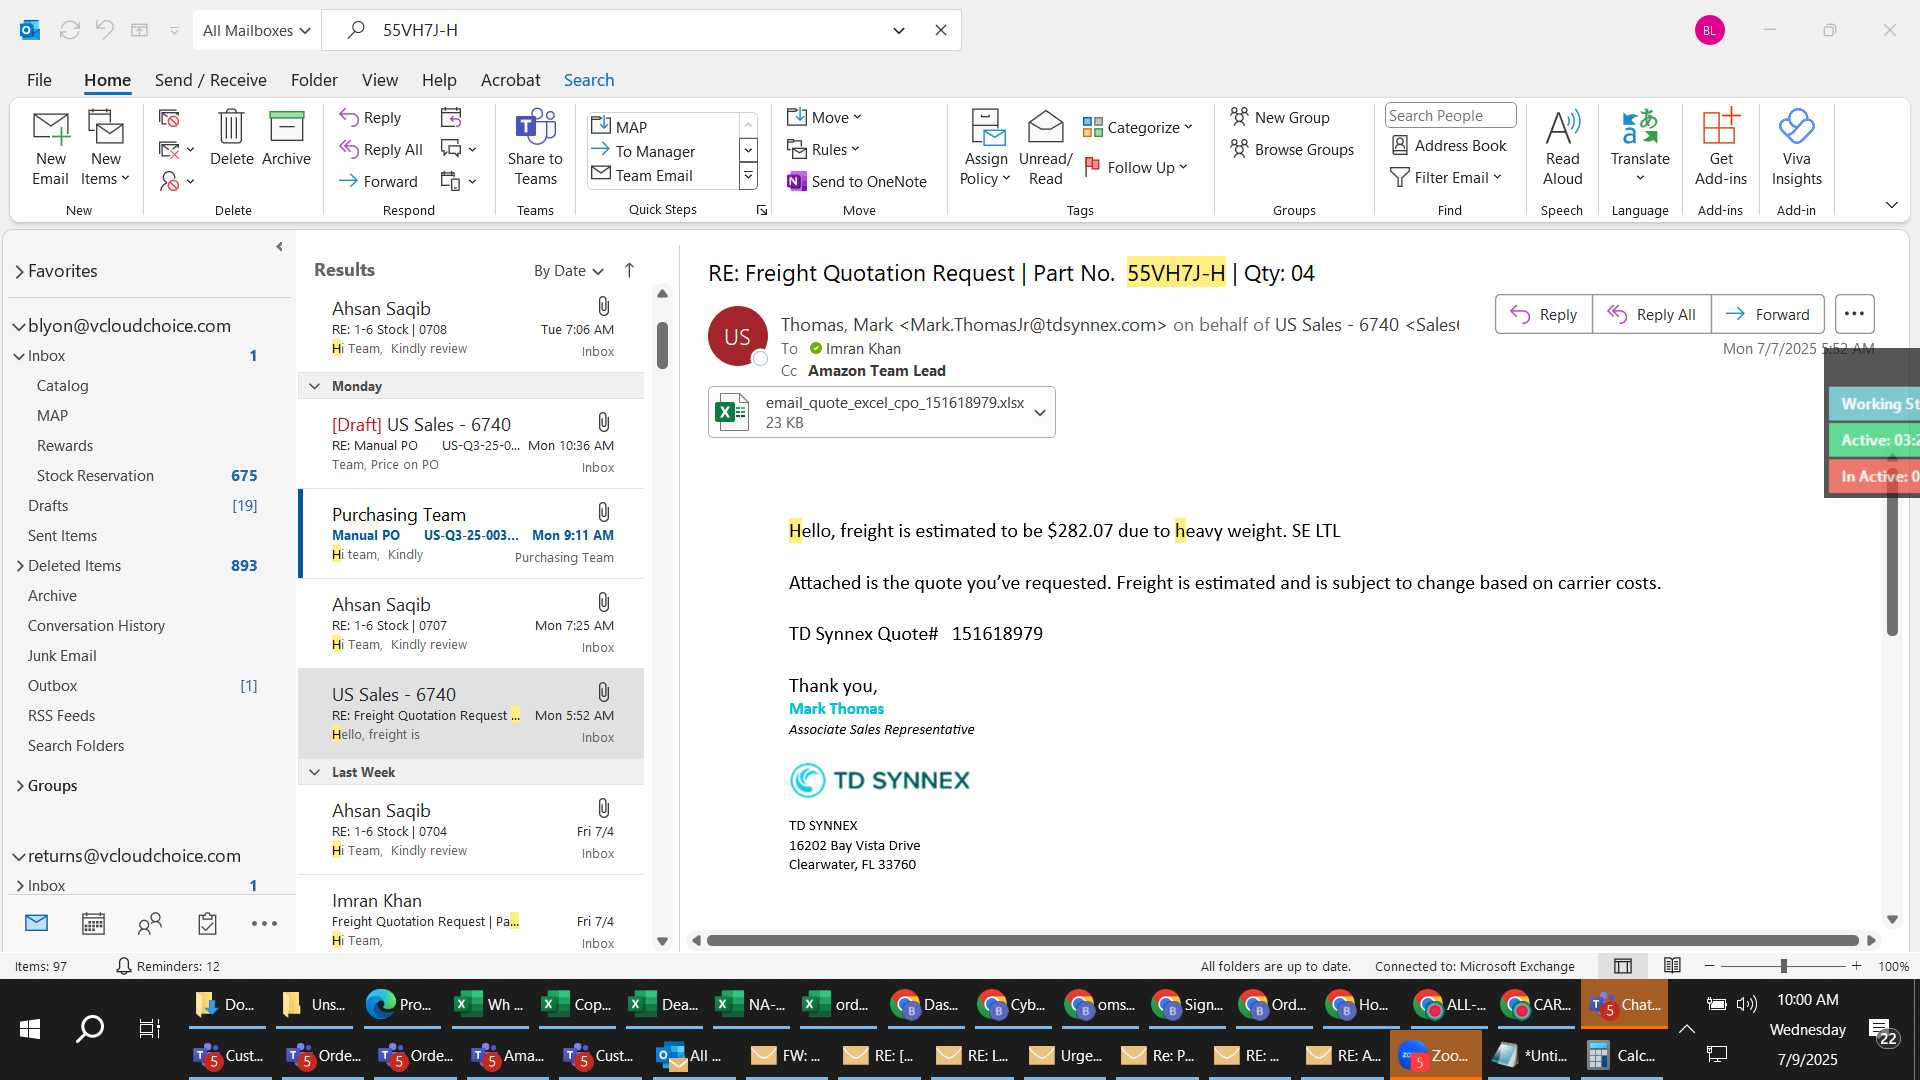Expand Filter Email dropdown

(1446, 177)
